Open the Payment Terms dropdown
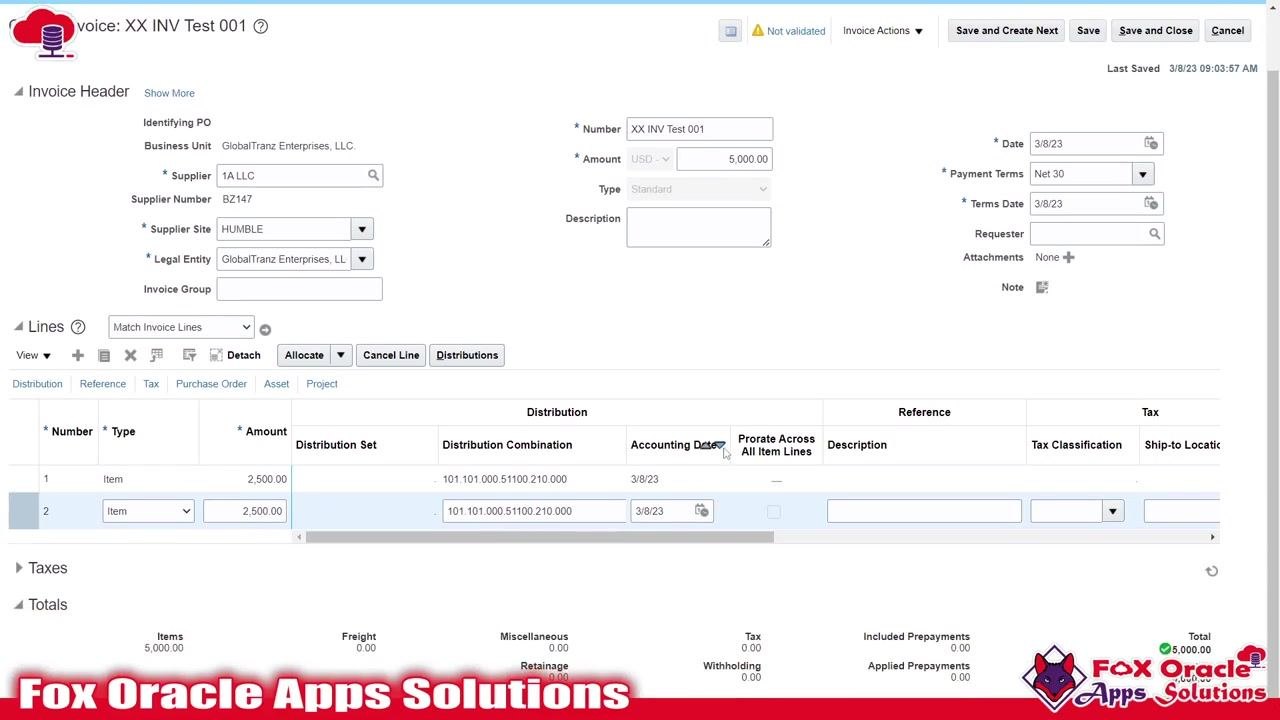 coord(1142,174)
